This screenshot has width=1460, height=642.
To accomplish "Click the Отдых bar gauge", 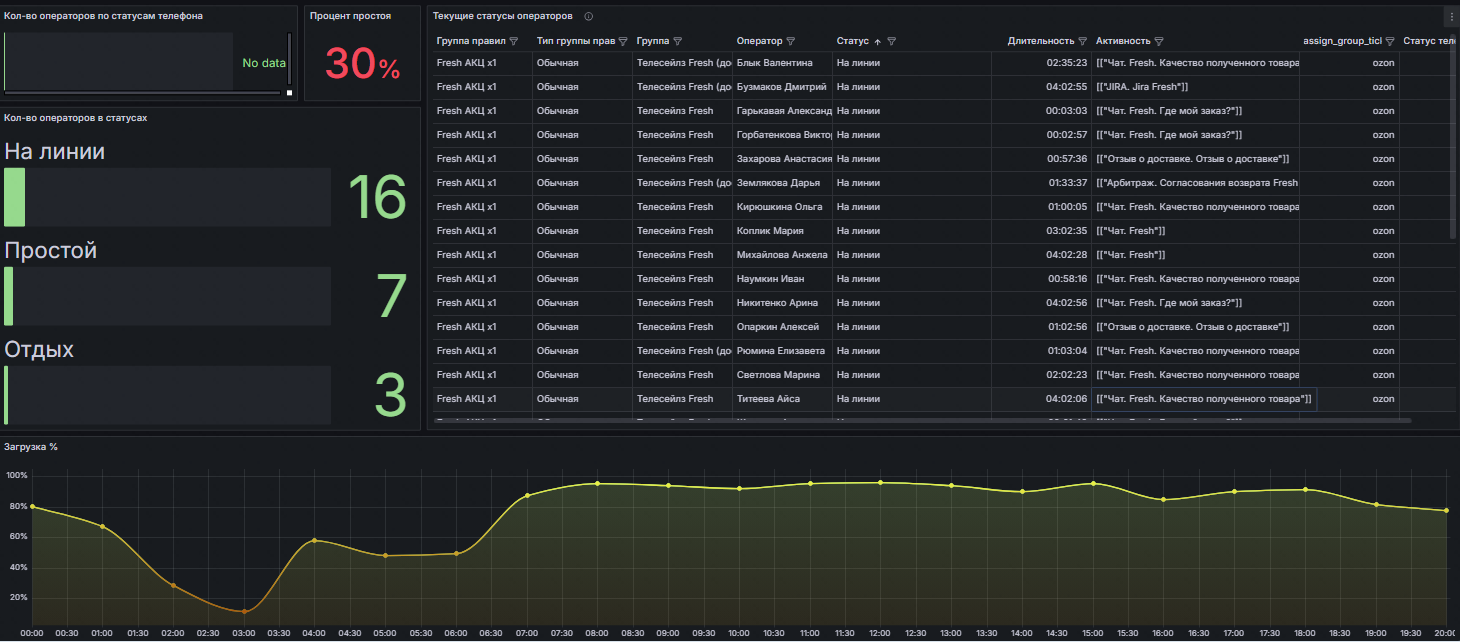I will [x=168, y=395].
